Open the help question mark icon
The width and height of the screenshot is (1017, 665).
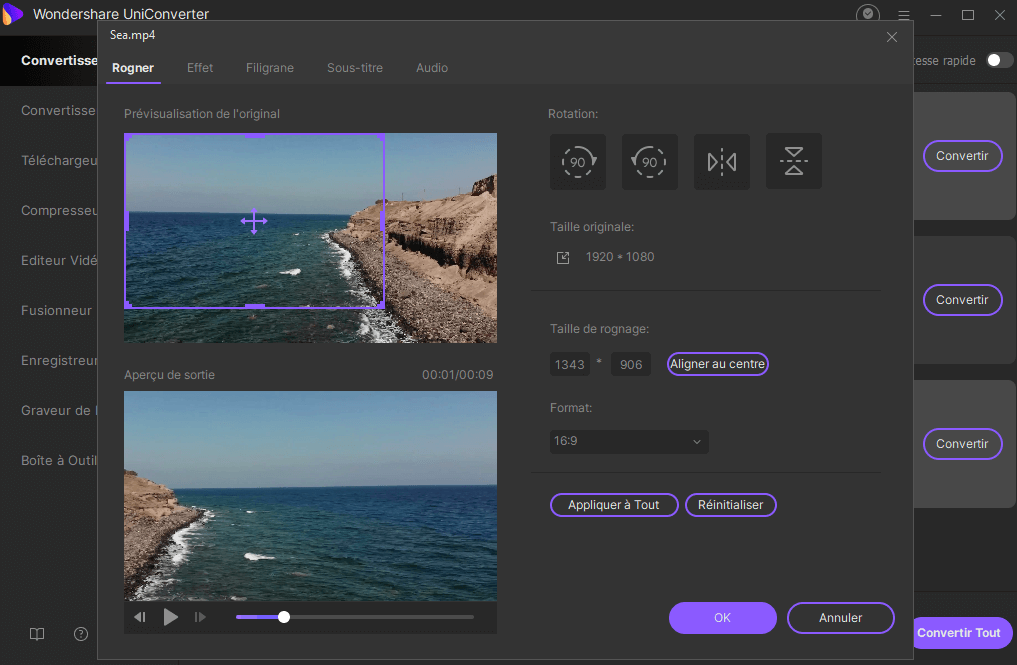pos(81,634)
